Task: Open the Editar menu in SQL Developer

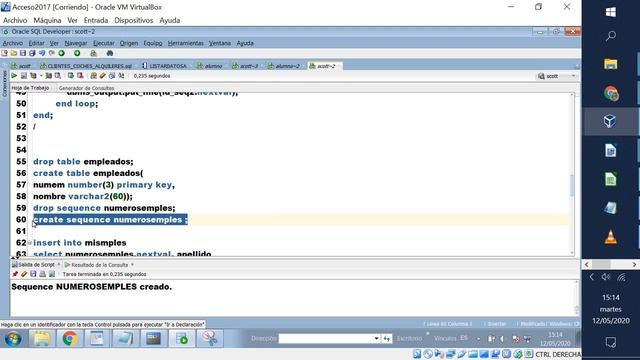Action: 36,43
